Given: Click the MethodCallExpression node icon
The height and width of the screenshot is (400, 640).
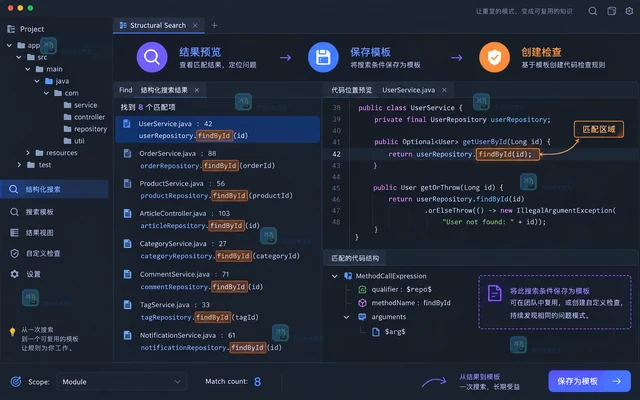Looking at the screenshot, I should click(348, 276).
